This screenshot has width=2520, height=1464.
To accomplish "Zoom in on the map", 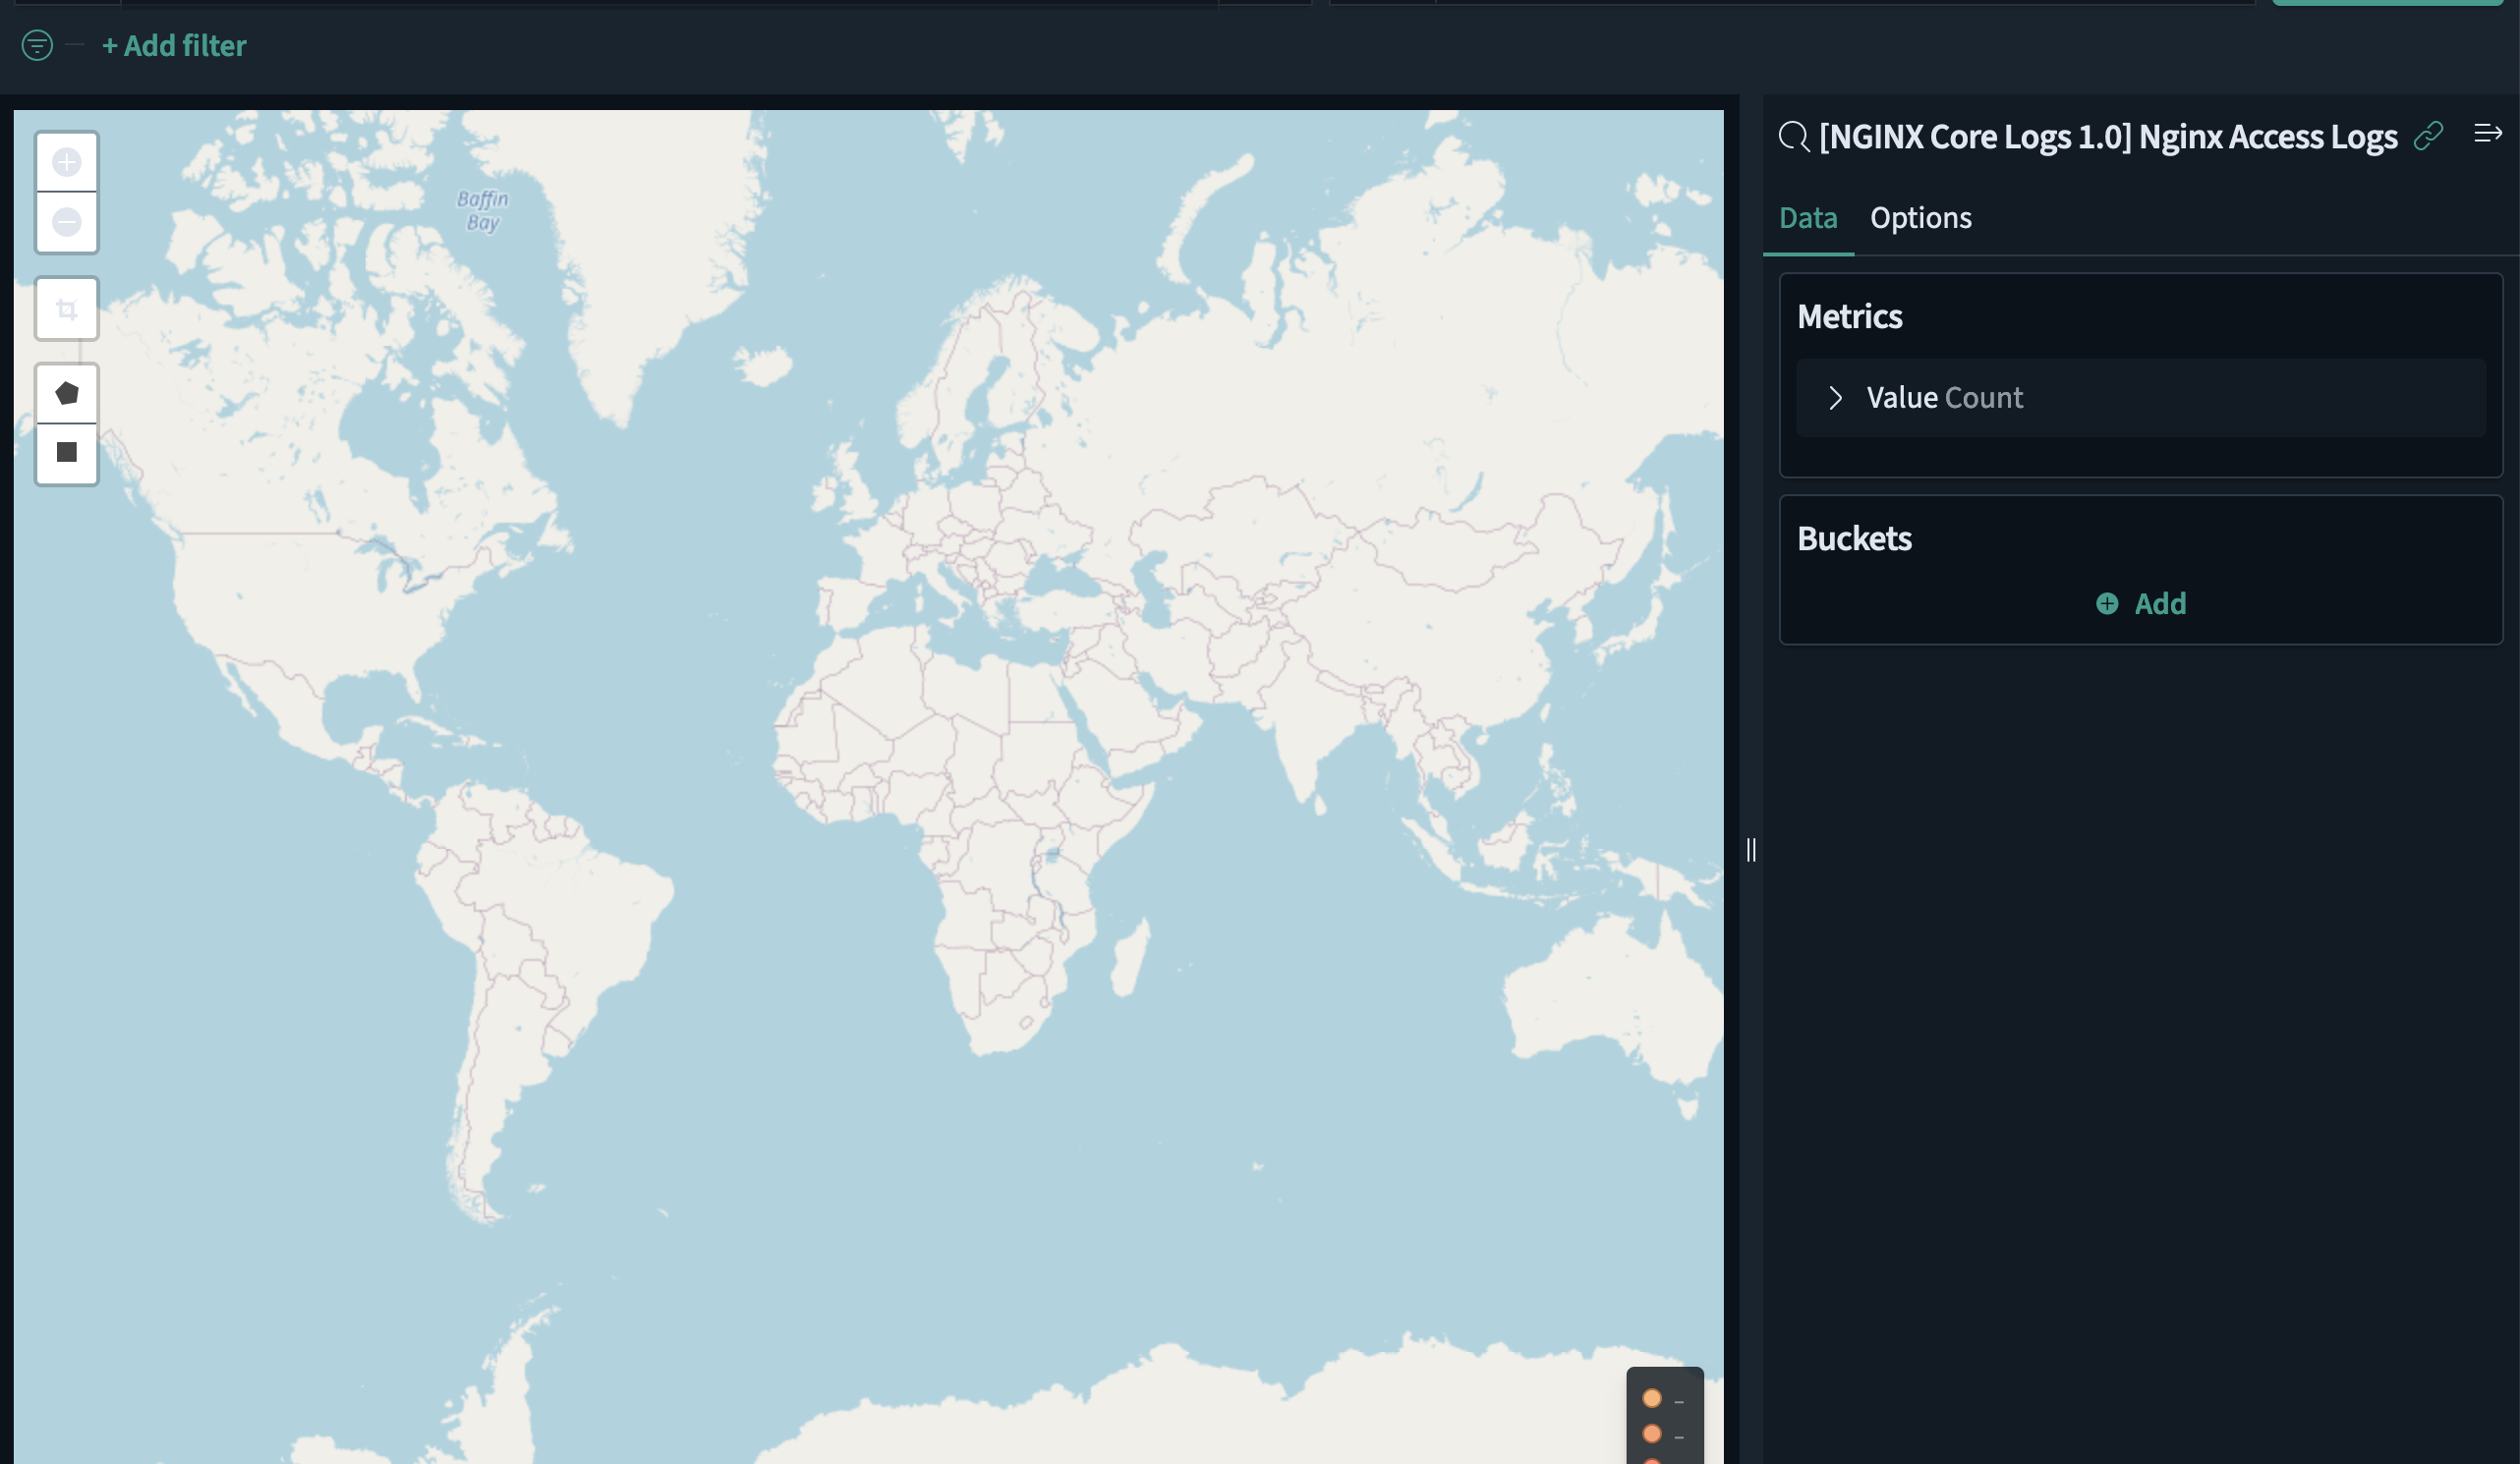I will coord(67,162).
